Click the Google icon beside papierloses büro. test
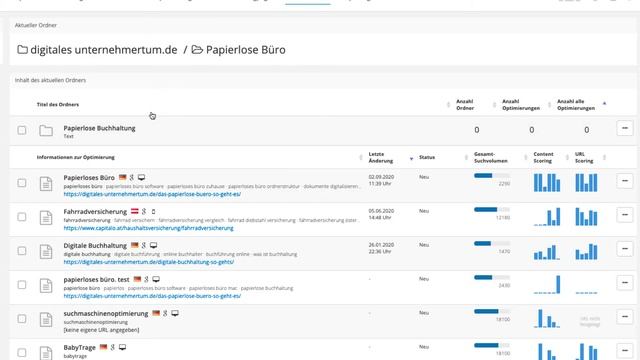This screenshot has height=360, width=640. [146, 279]
